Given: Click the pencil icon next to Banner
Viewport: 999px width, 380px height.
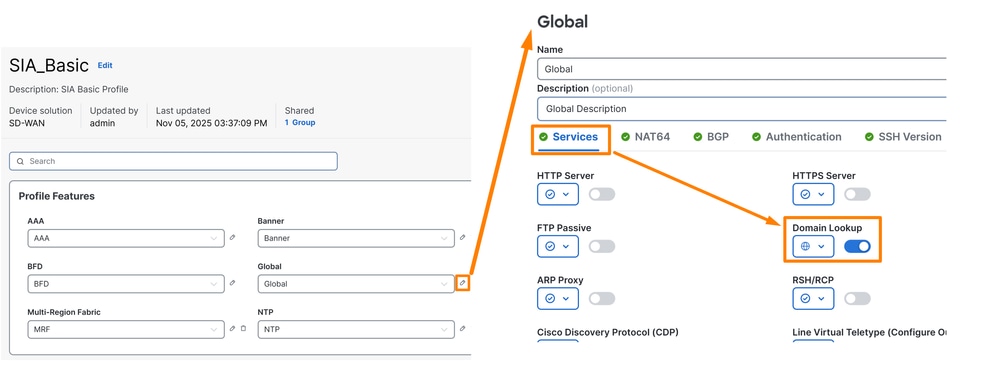Looking at the screenshot, I should coord(463,237).
